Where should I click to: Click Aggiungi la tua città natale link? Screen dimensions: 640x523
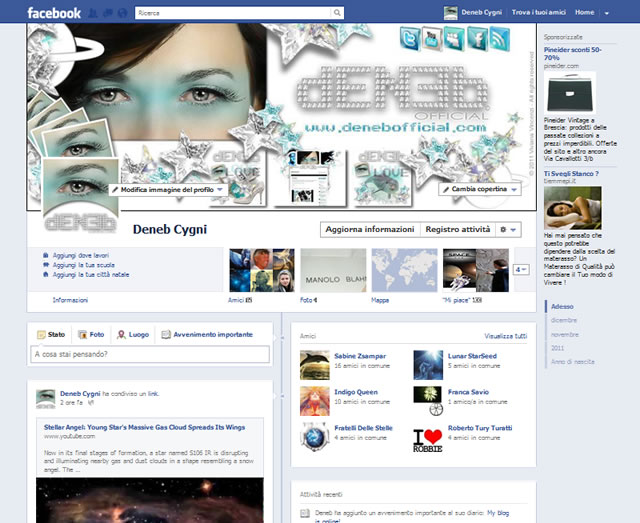[91, 275]
